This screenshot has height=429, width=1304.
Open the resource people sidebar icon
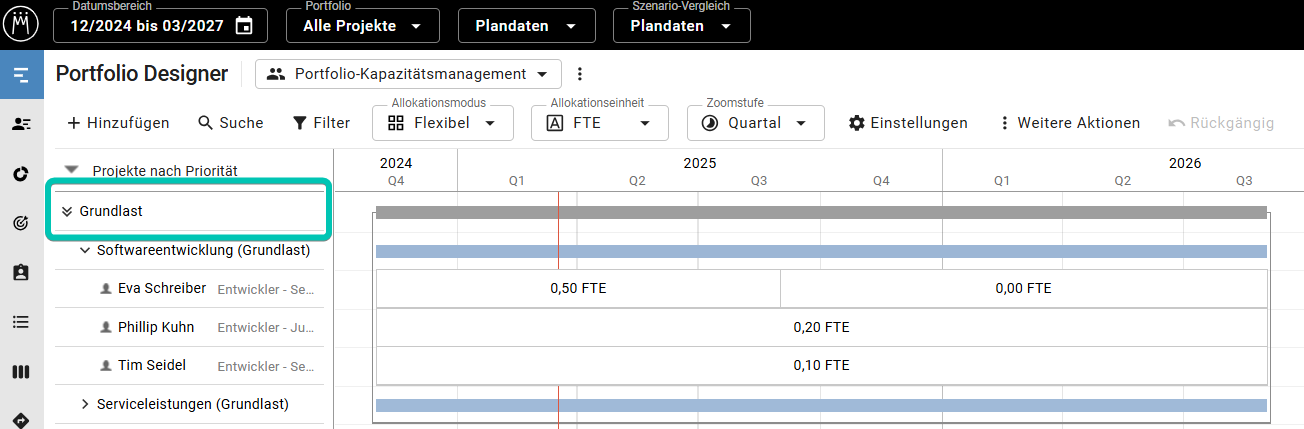coord(21,124)
